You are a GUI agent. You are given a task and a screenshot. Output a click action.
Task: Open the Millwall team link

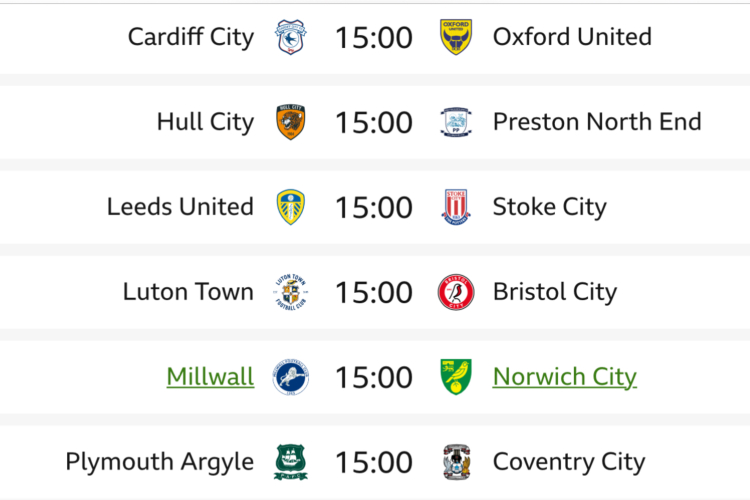click(x=210, y=377)
